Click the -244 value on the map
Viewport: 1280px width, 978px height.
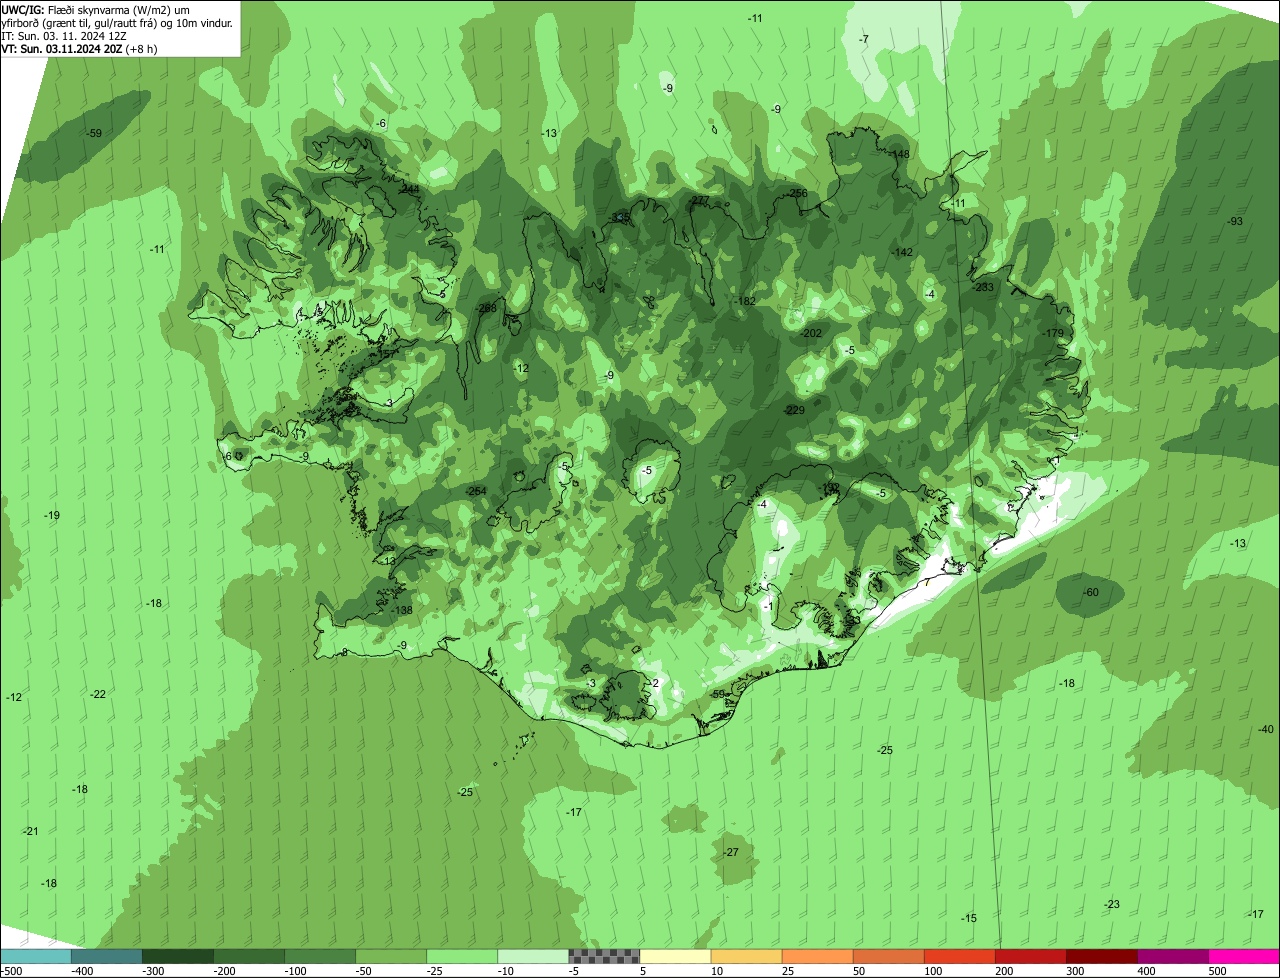(409, 189)
